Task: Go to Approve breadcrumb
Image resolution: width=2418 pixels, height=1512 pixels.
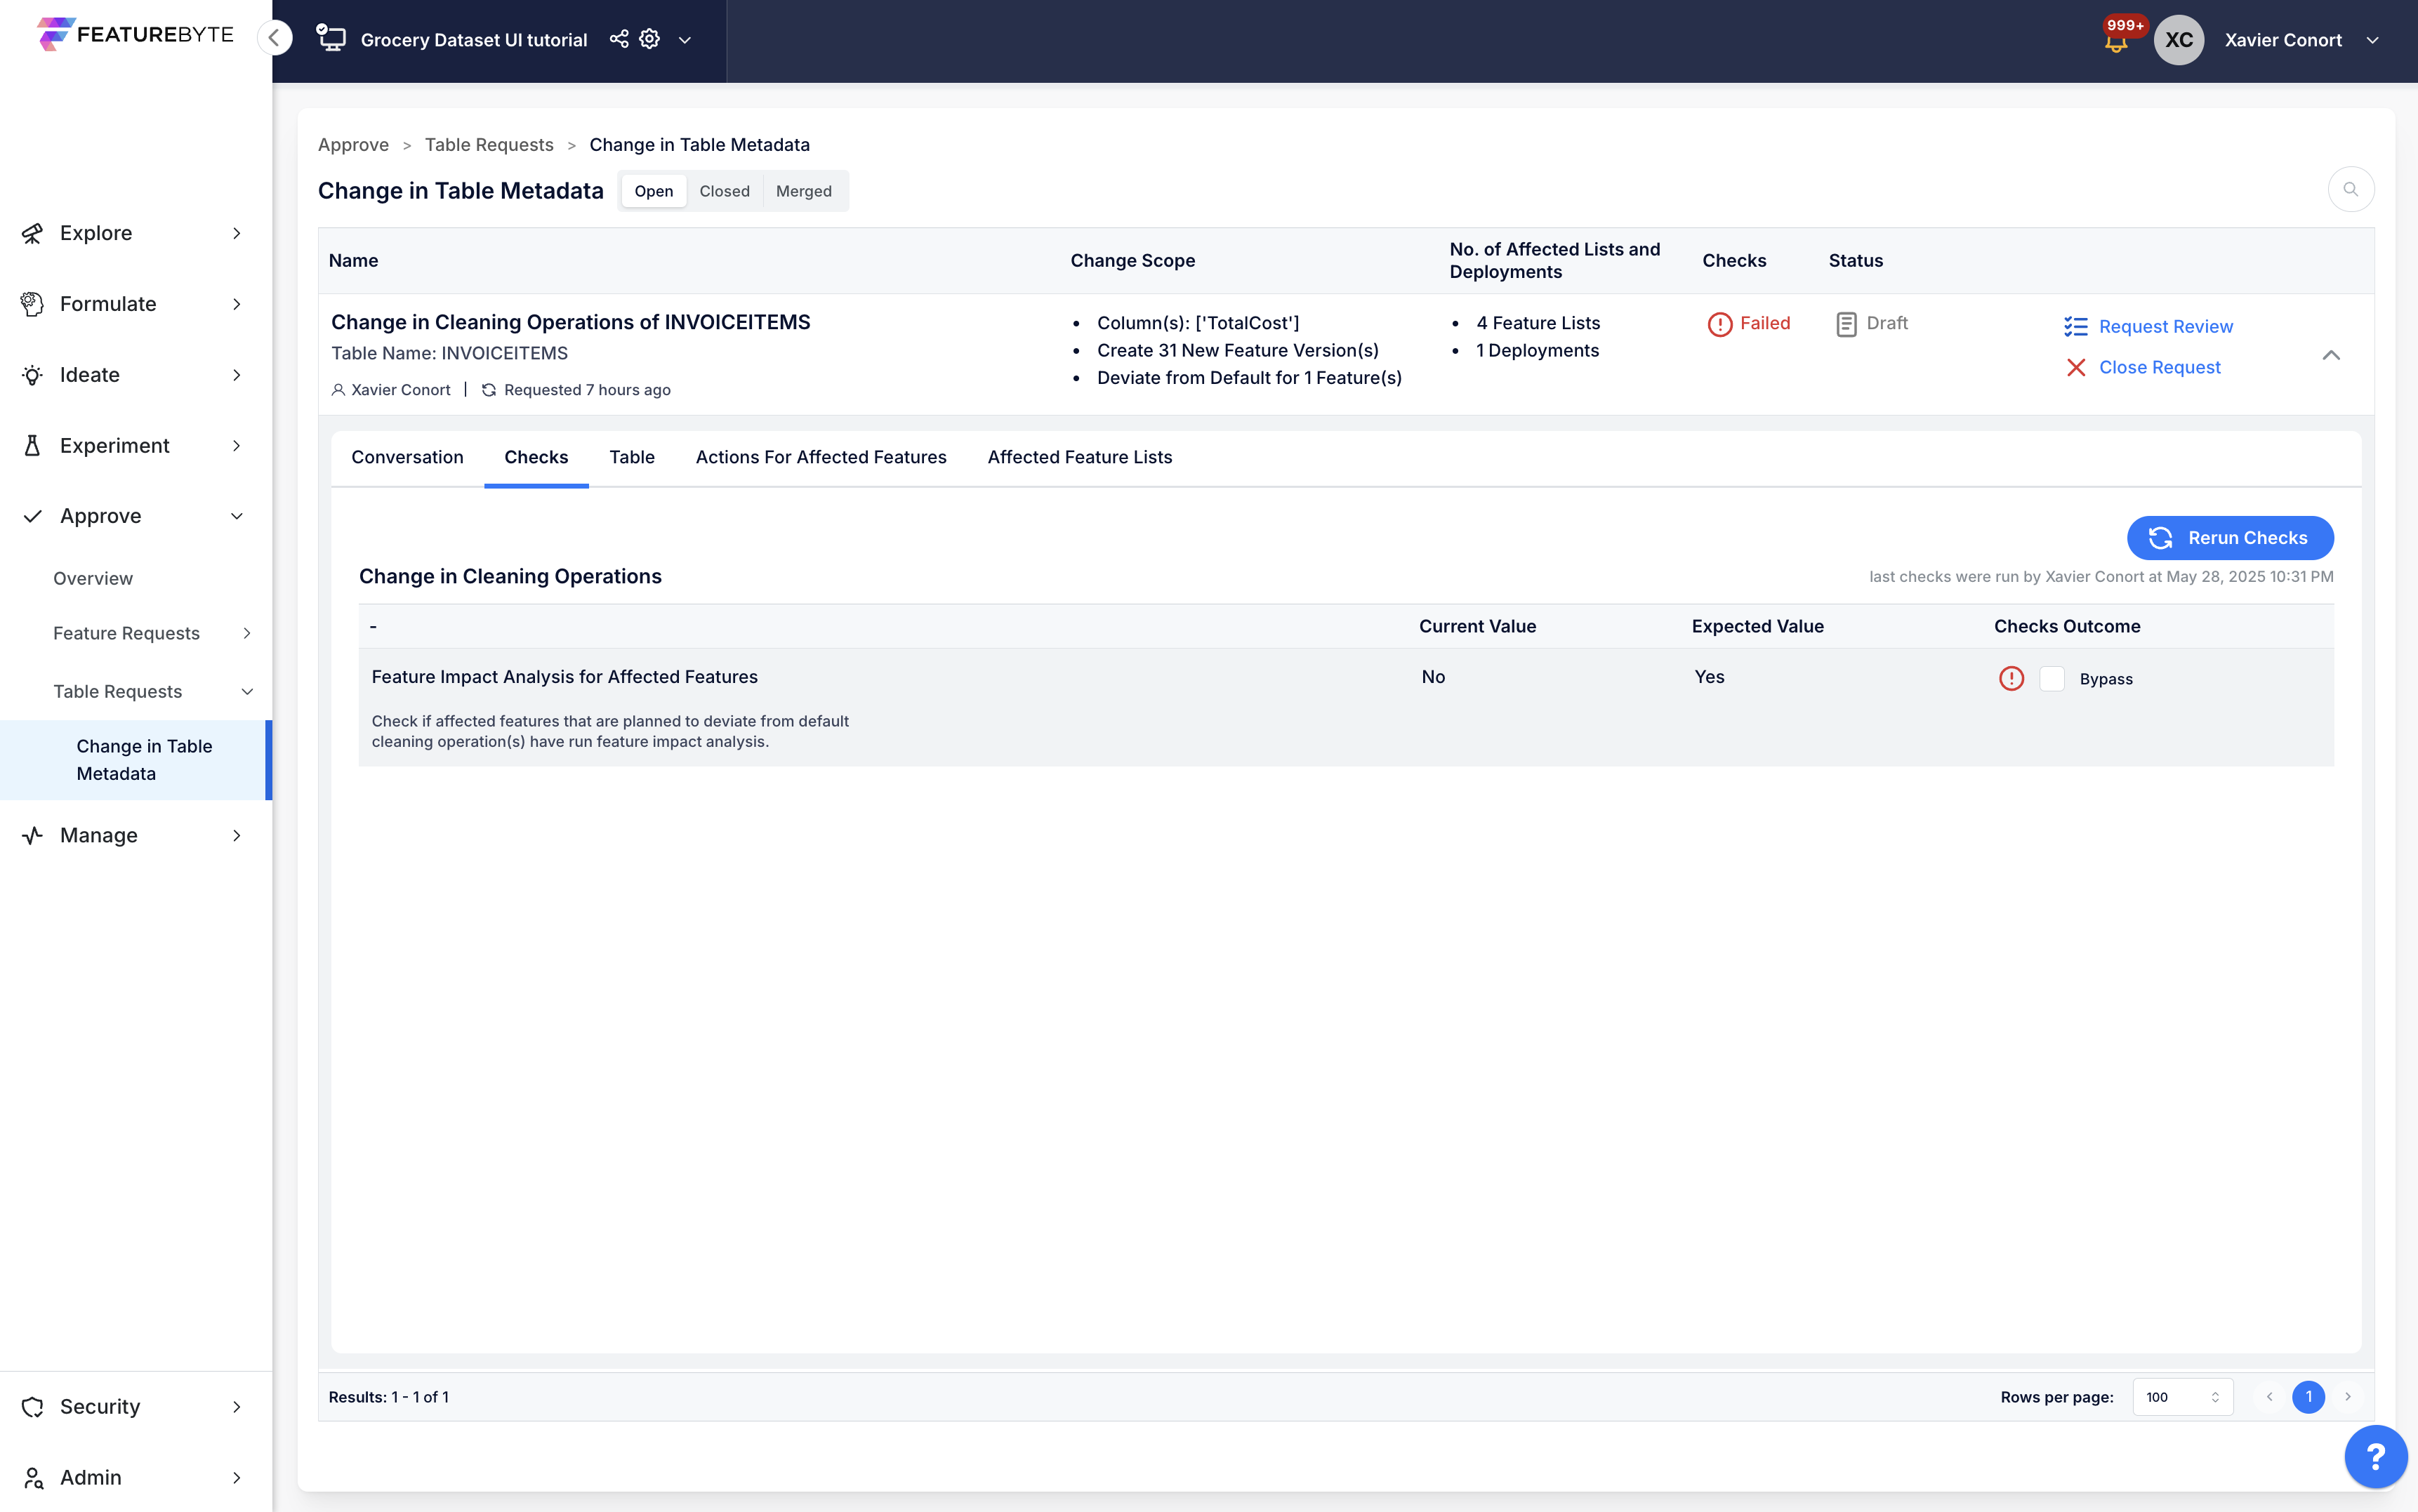Action: (353, 145)
